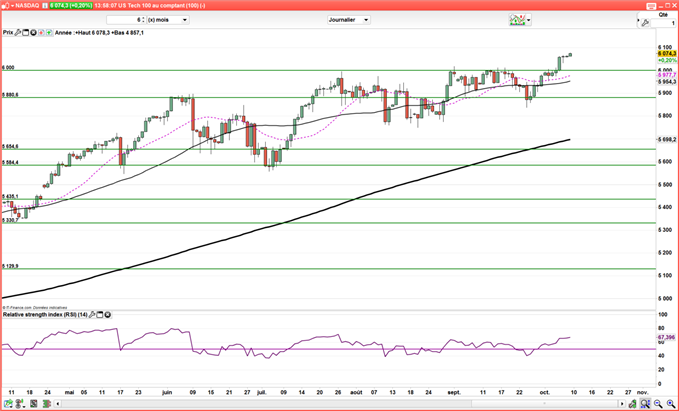Remove the RSI indicator with X icon
Viewport: 679px width, 411px height.
pos(107,315)
